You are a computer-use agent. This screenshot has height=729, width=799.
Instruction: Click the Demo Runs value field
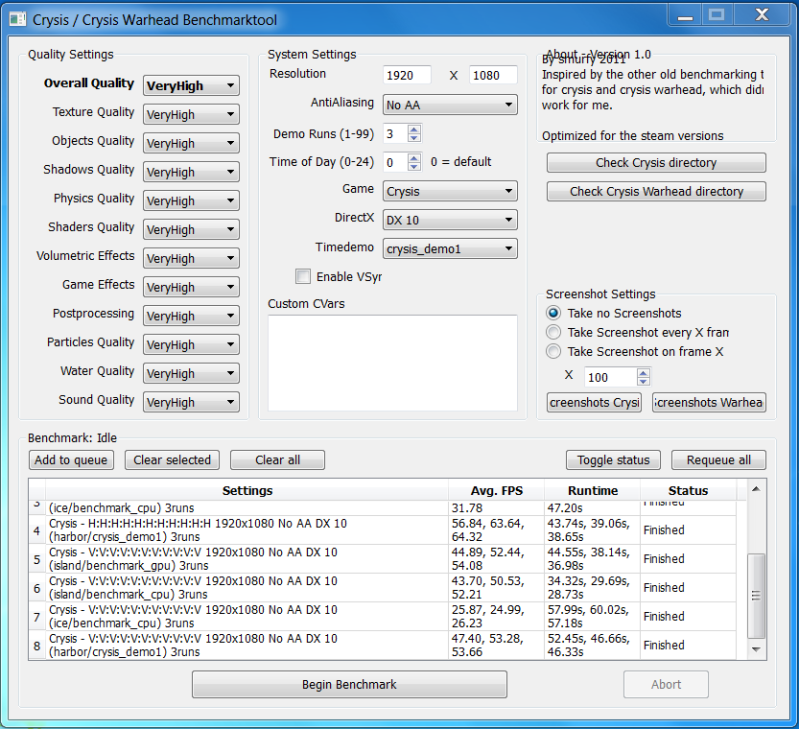click(396, 134)
